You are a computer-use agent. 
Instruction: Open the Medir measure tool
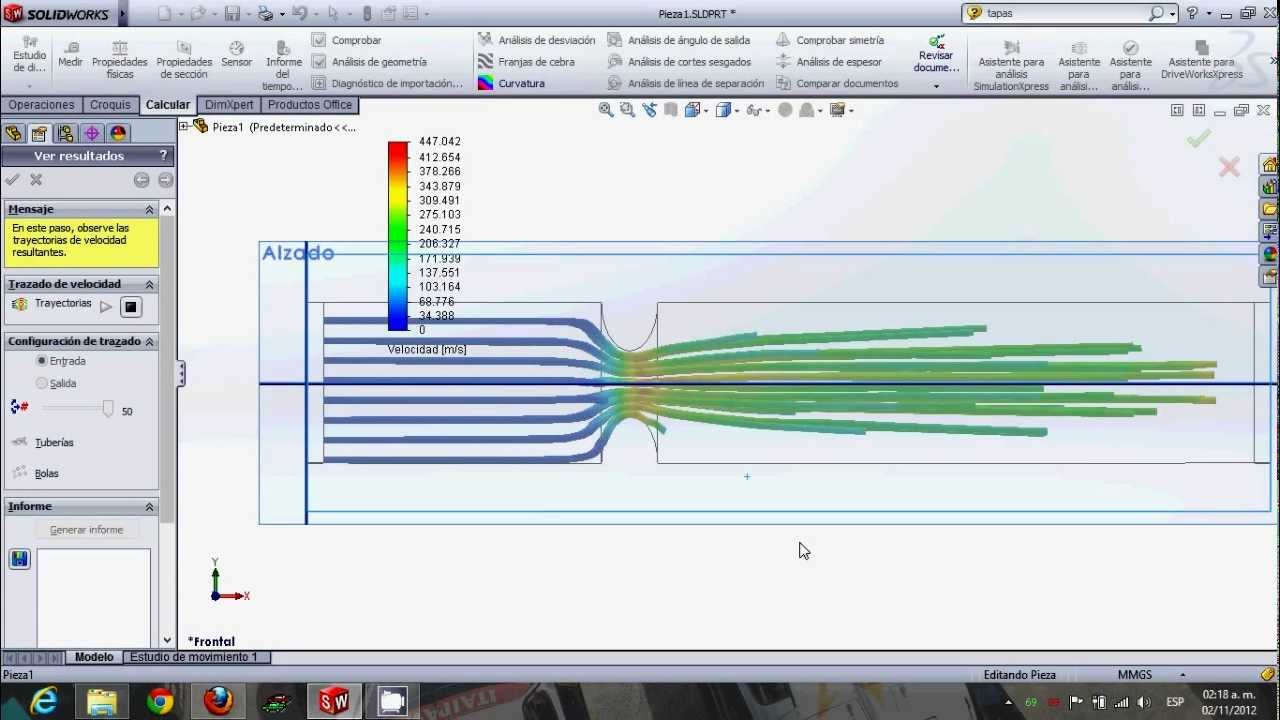pos(70,54)
